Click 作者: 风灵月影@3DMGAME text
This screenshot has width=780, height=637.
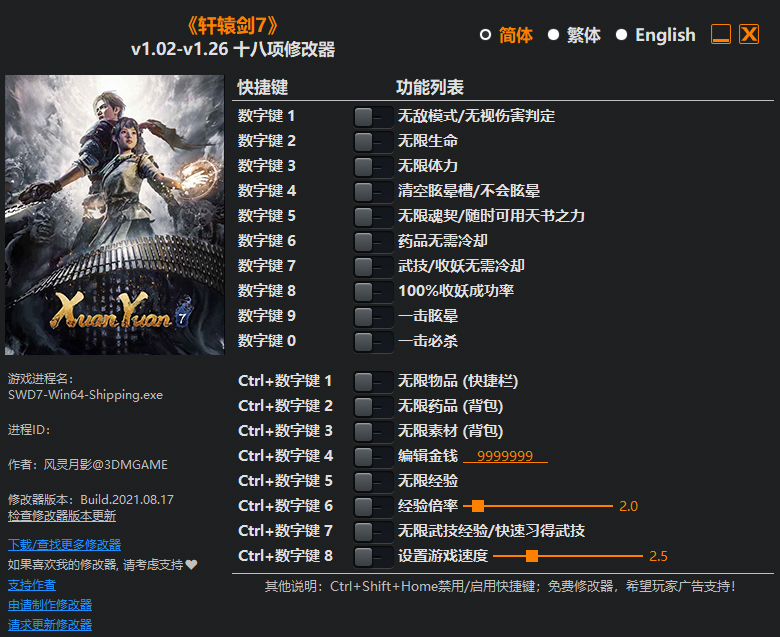pos(88,464)
